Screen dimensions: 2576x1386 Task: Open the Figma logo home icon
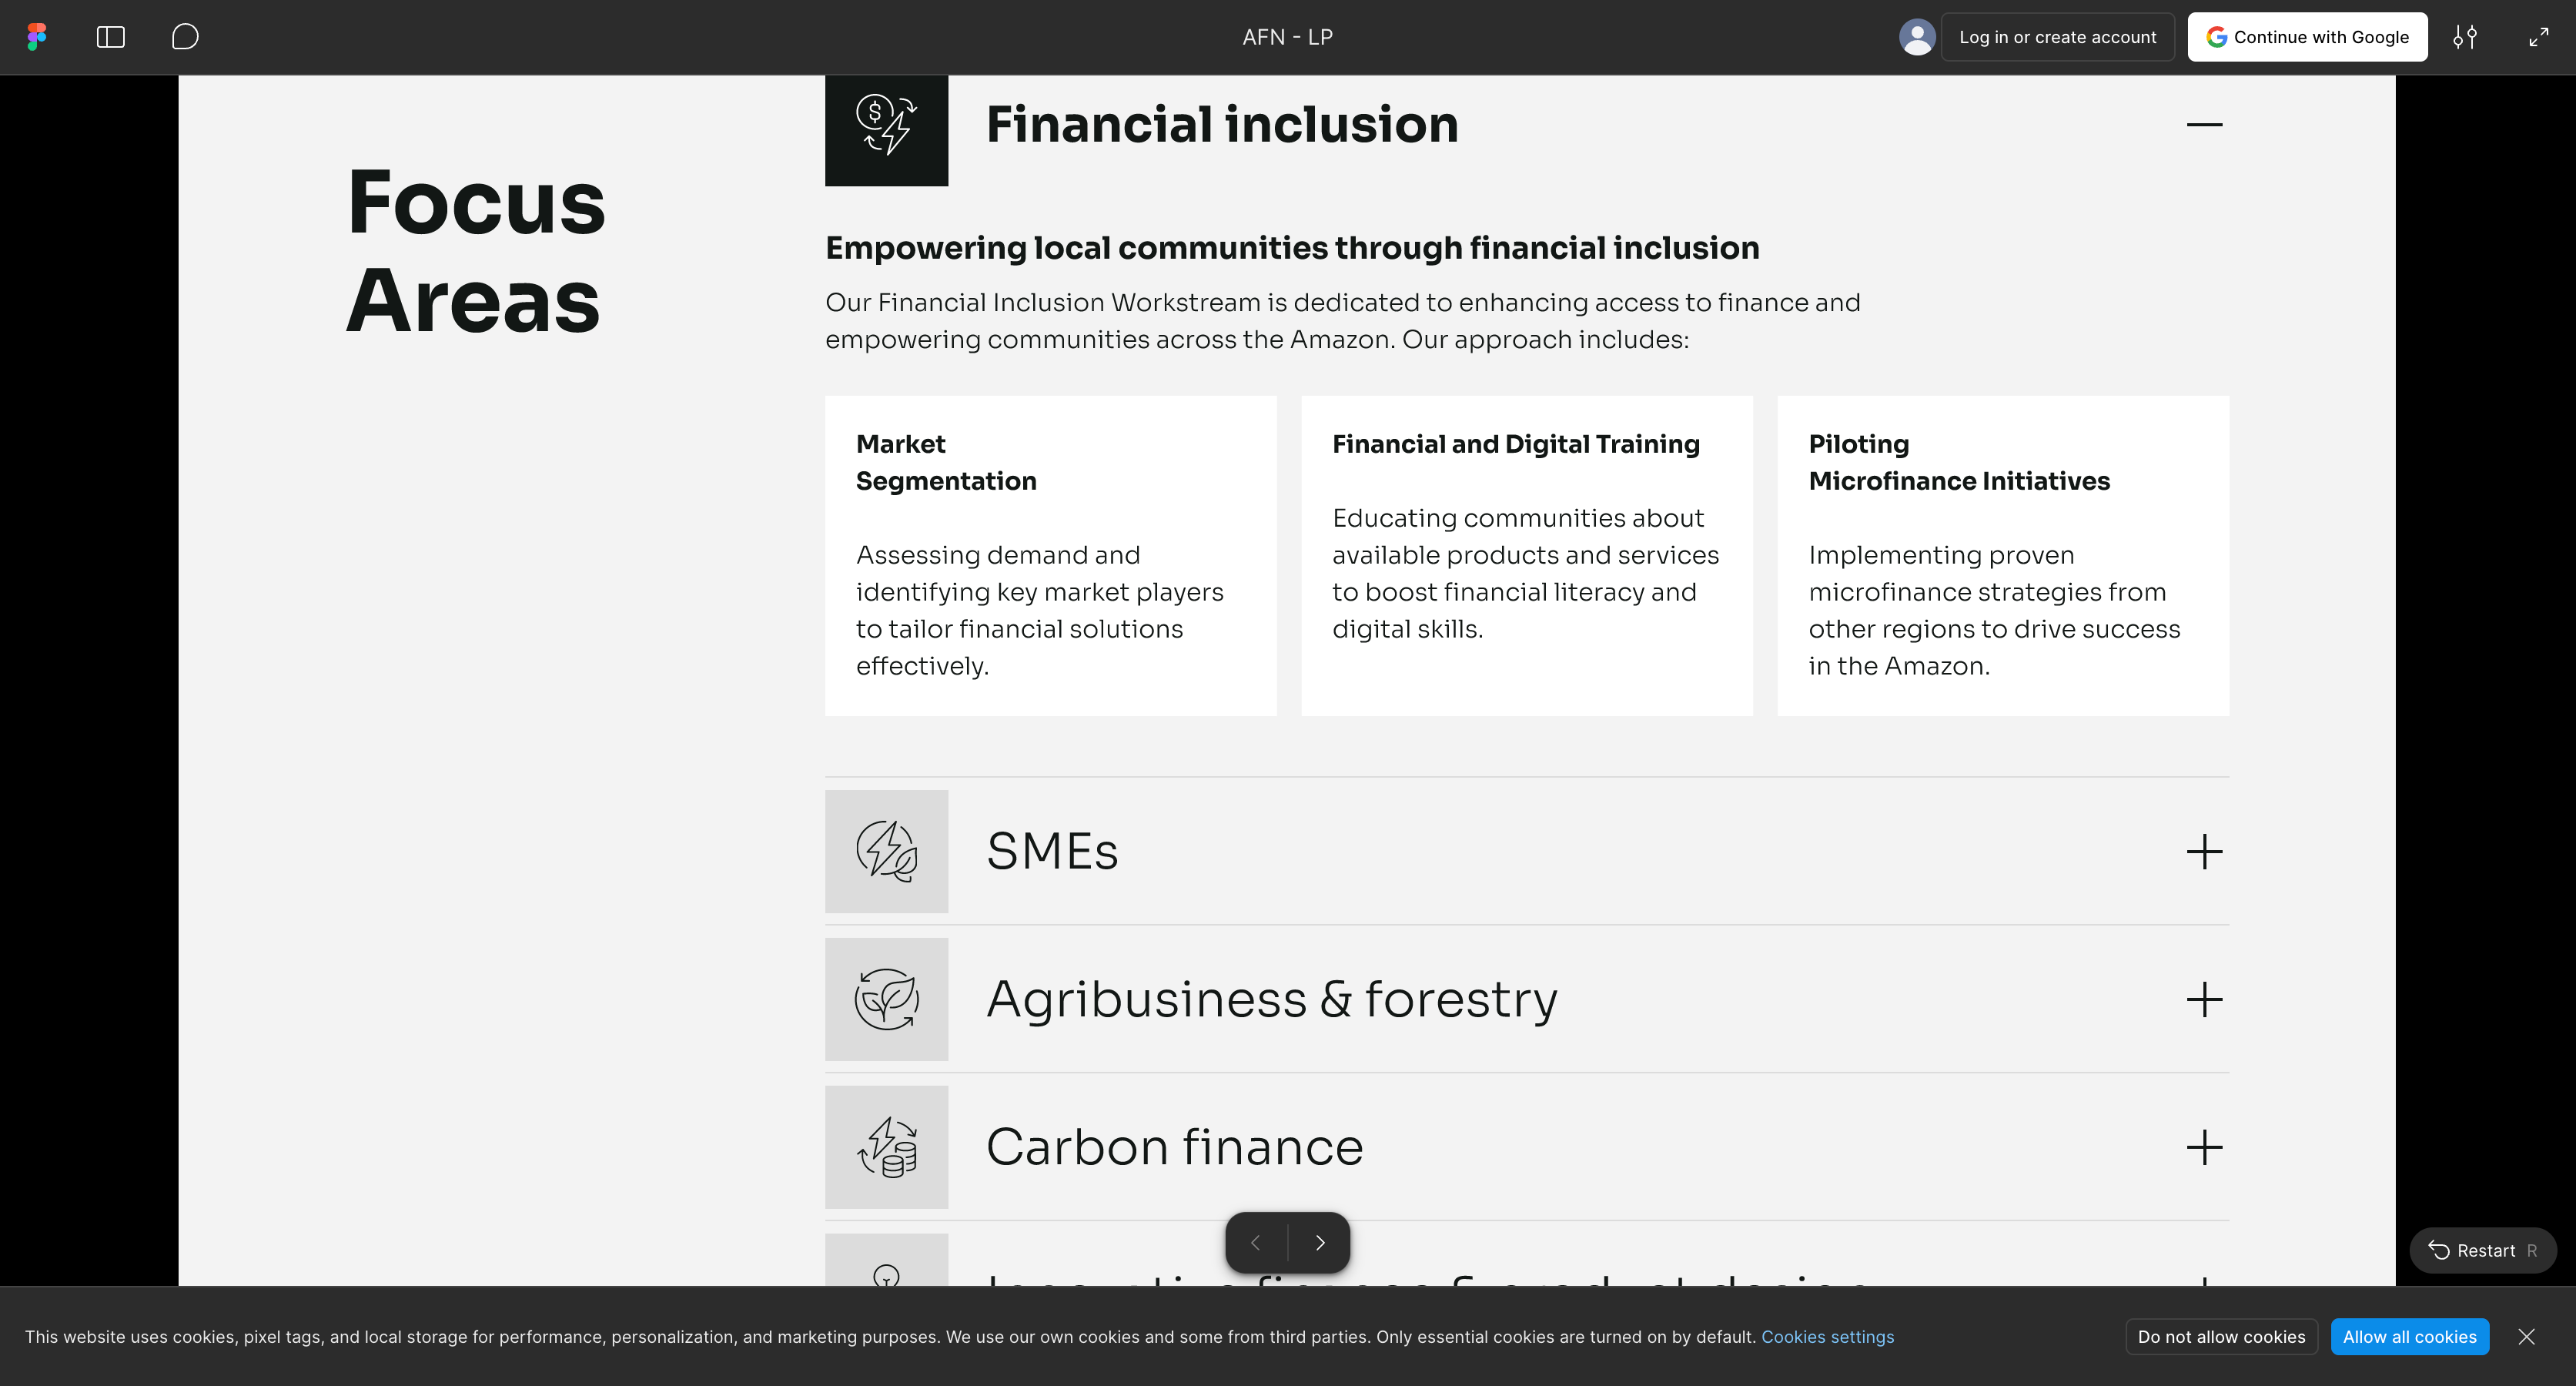pos(37,37)
